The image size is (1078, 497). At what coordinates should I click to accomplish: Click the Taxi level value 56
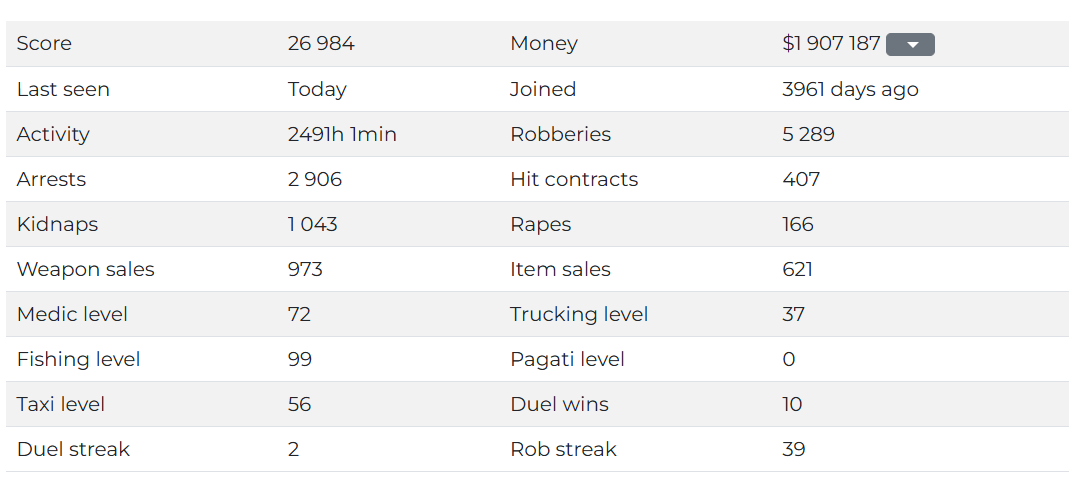pos(300,404)
